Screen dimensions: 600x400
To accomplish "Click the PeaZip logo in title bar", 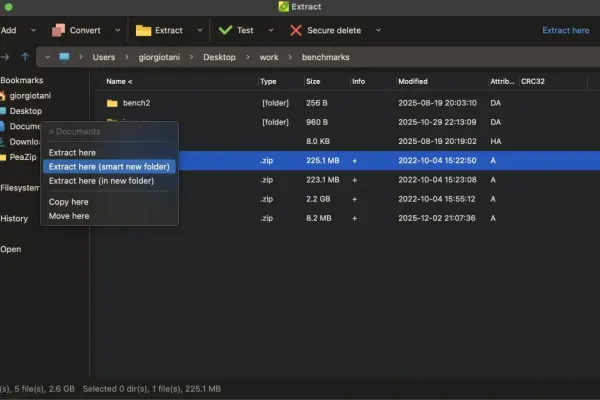I will pyautogui.click(x=284, y=7).
